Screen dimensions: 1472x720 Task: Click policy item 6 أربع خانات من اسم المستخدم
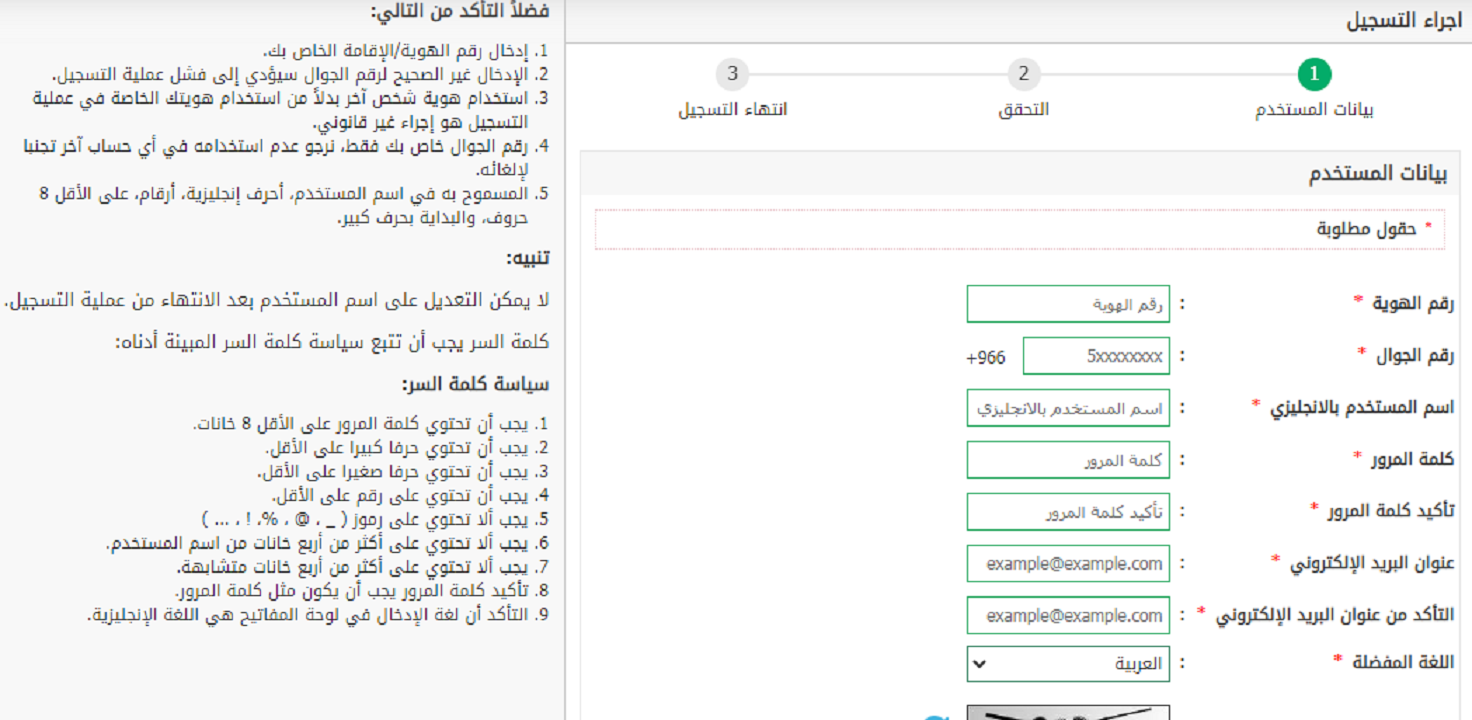(328, 544)
